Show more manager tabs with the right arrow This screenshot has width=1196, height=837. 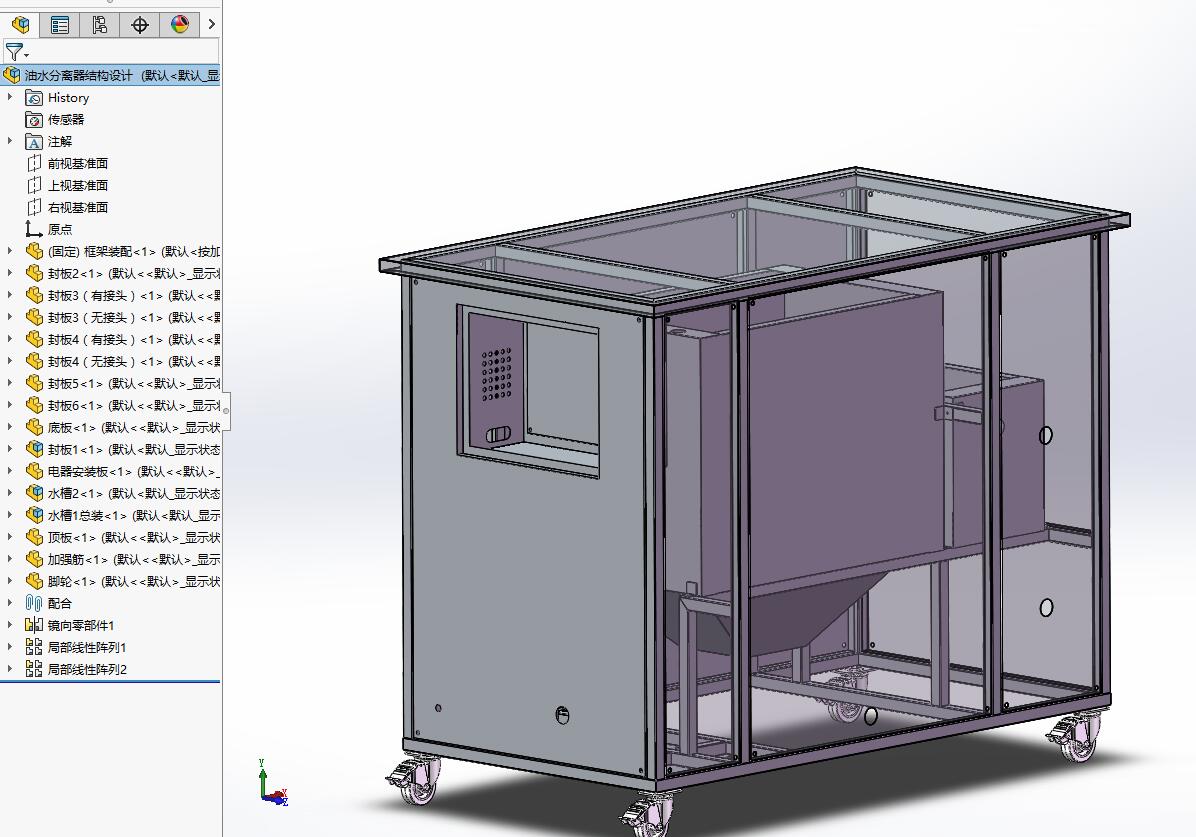211,25
